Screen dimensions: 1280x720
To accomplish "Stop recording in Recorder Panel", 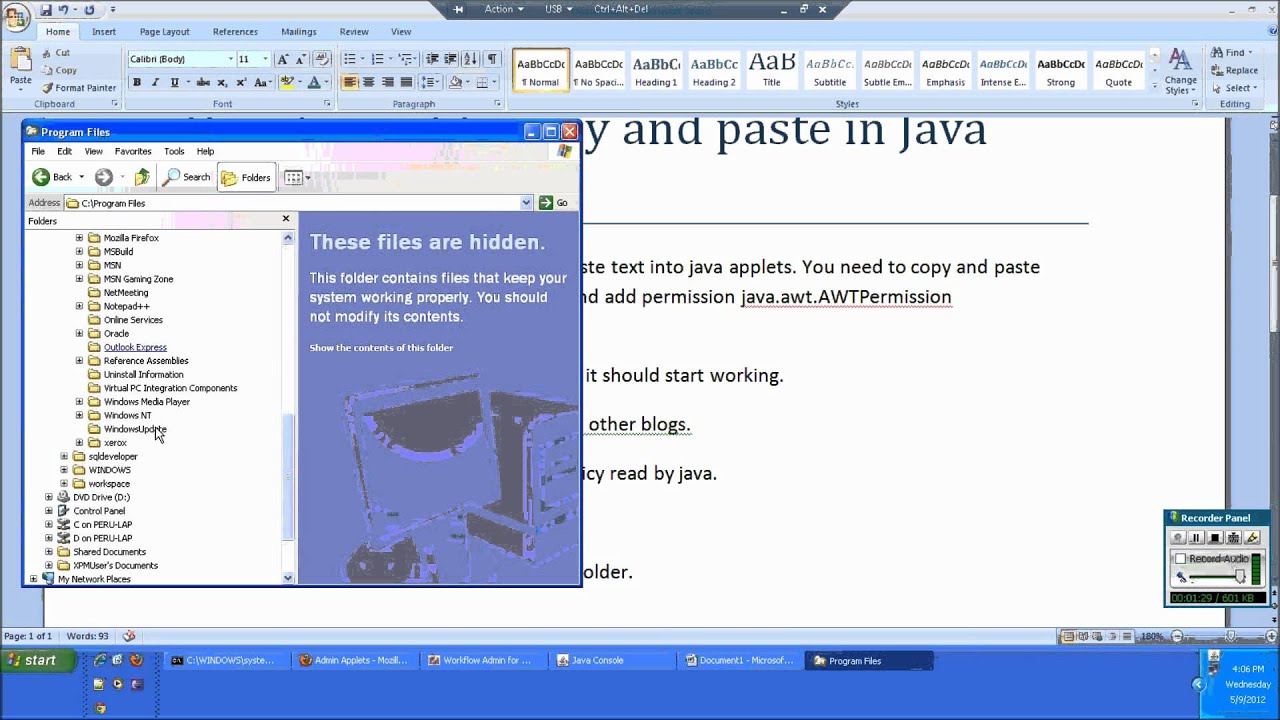I will (x=1214, y=538).
